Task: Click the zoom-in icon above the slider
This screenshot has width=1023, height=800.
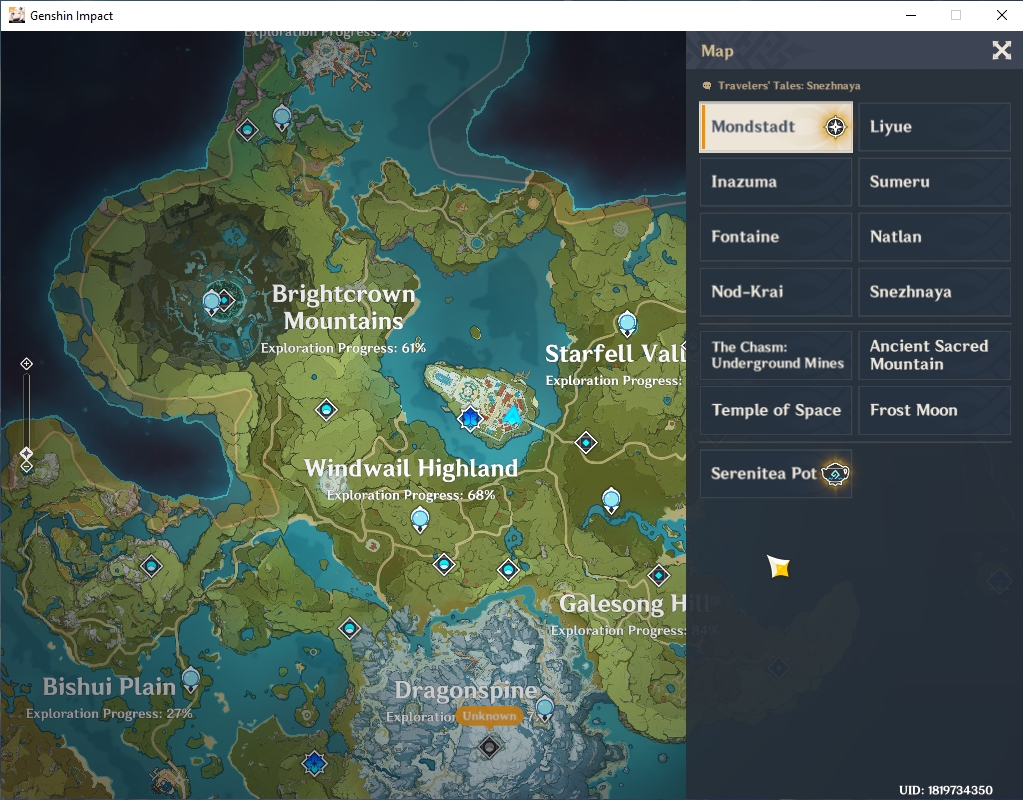Action: coord(26,363)
